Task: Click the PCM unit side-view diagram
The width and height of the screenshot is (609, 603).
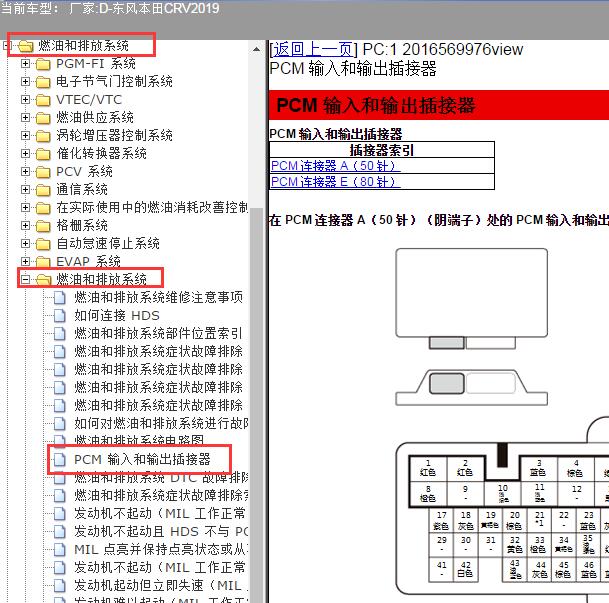Action: 472,388
